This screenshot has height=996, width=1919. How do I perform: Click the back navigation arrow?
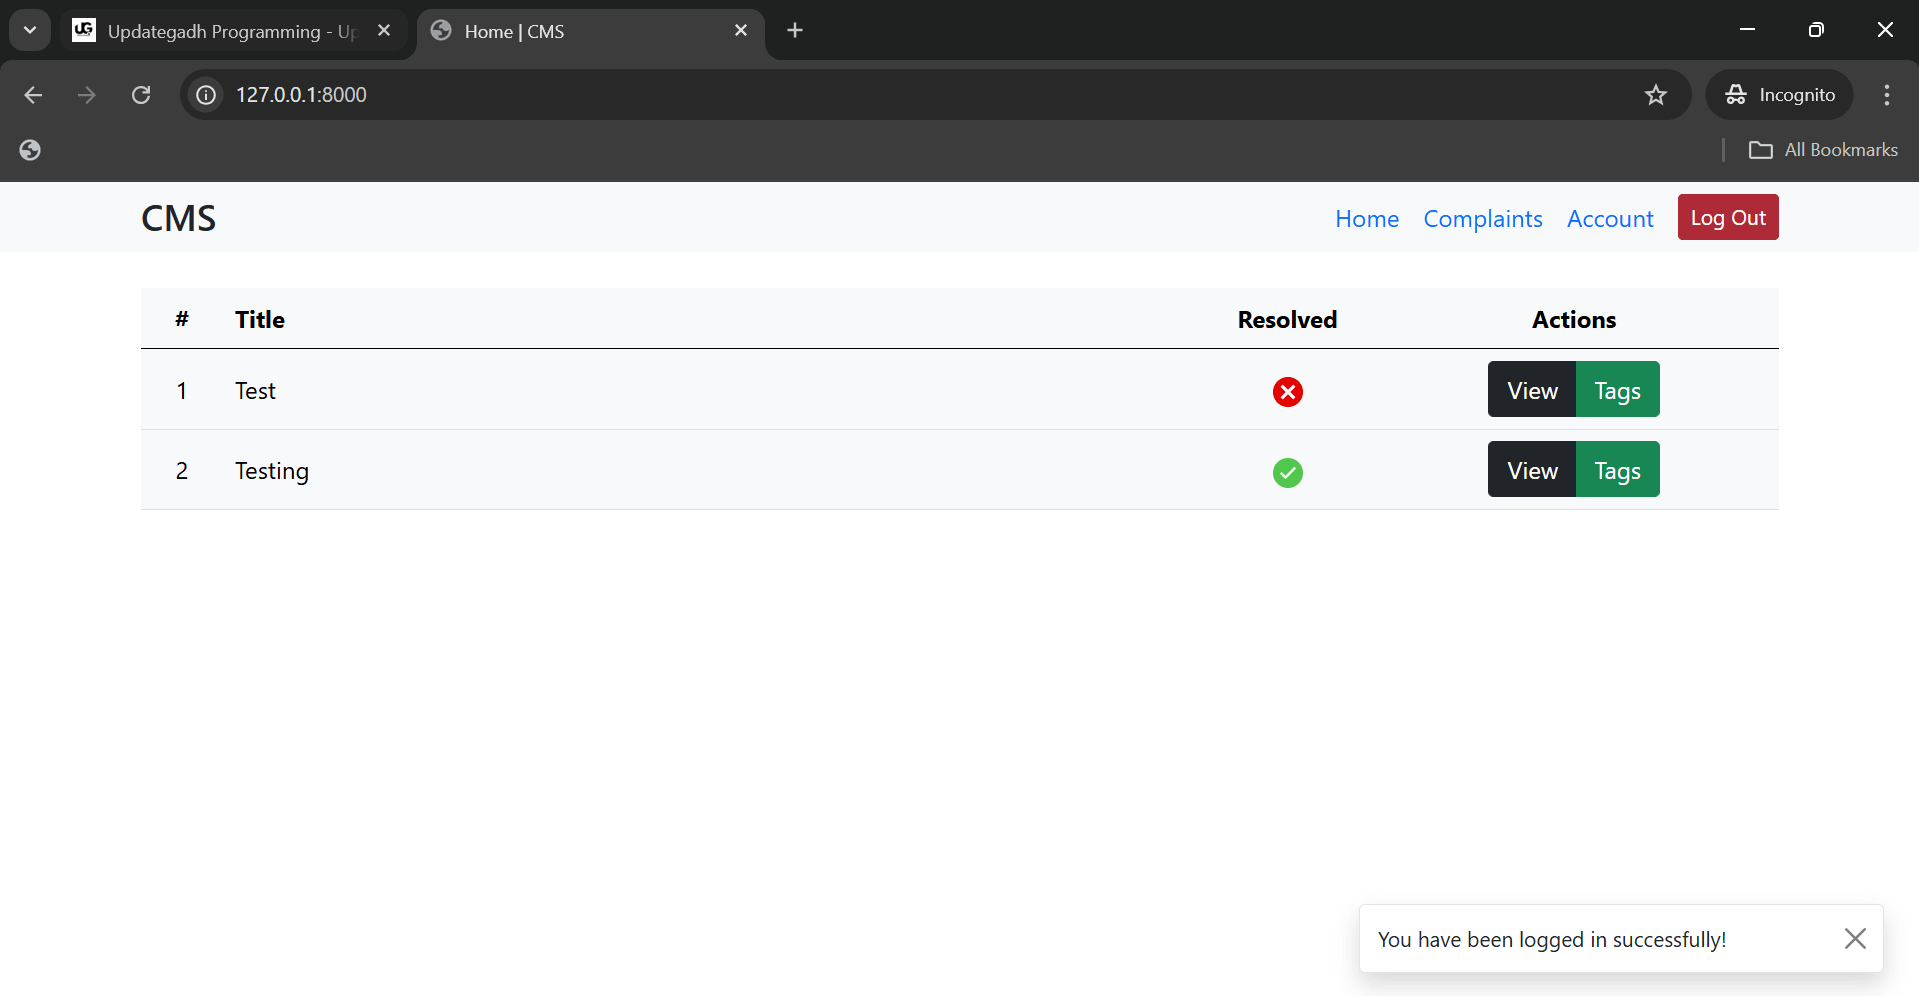pos(33,95)
